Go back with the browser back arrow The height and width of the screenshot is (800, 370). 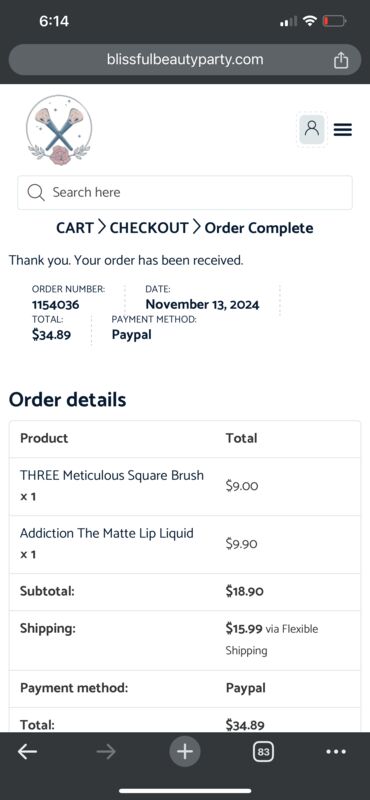pos(27,752)
